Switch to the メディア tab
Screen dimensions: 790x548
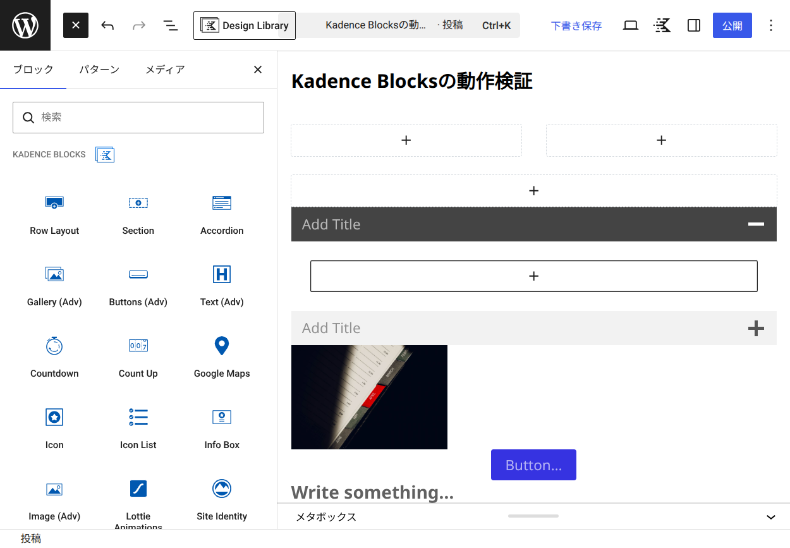pos(165,70)
